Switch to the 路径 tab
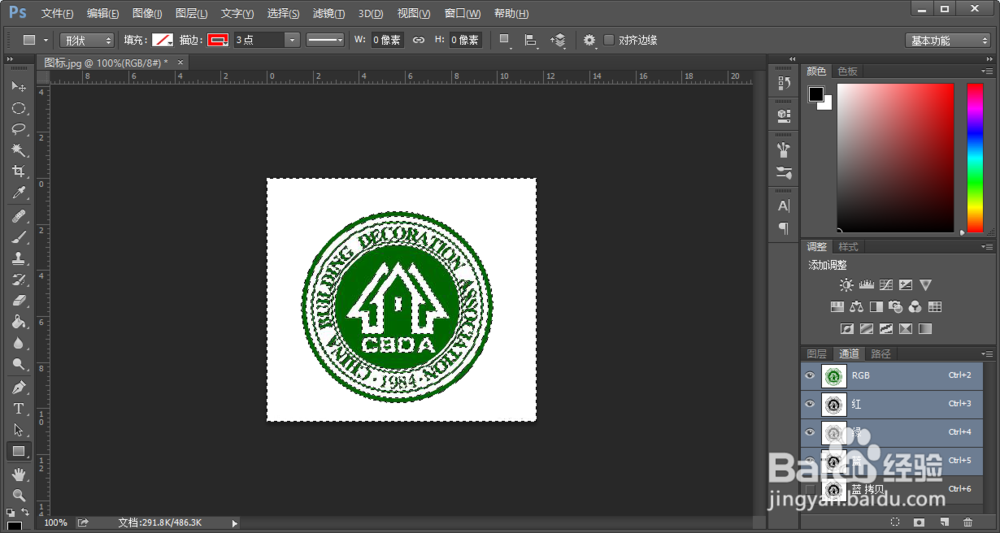Viewport: 1000px width, 533px height. pyautogui.click(x=881, y=354)
